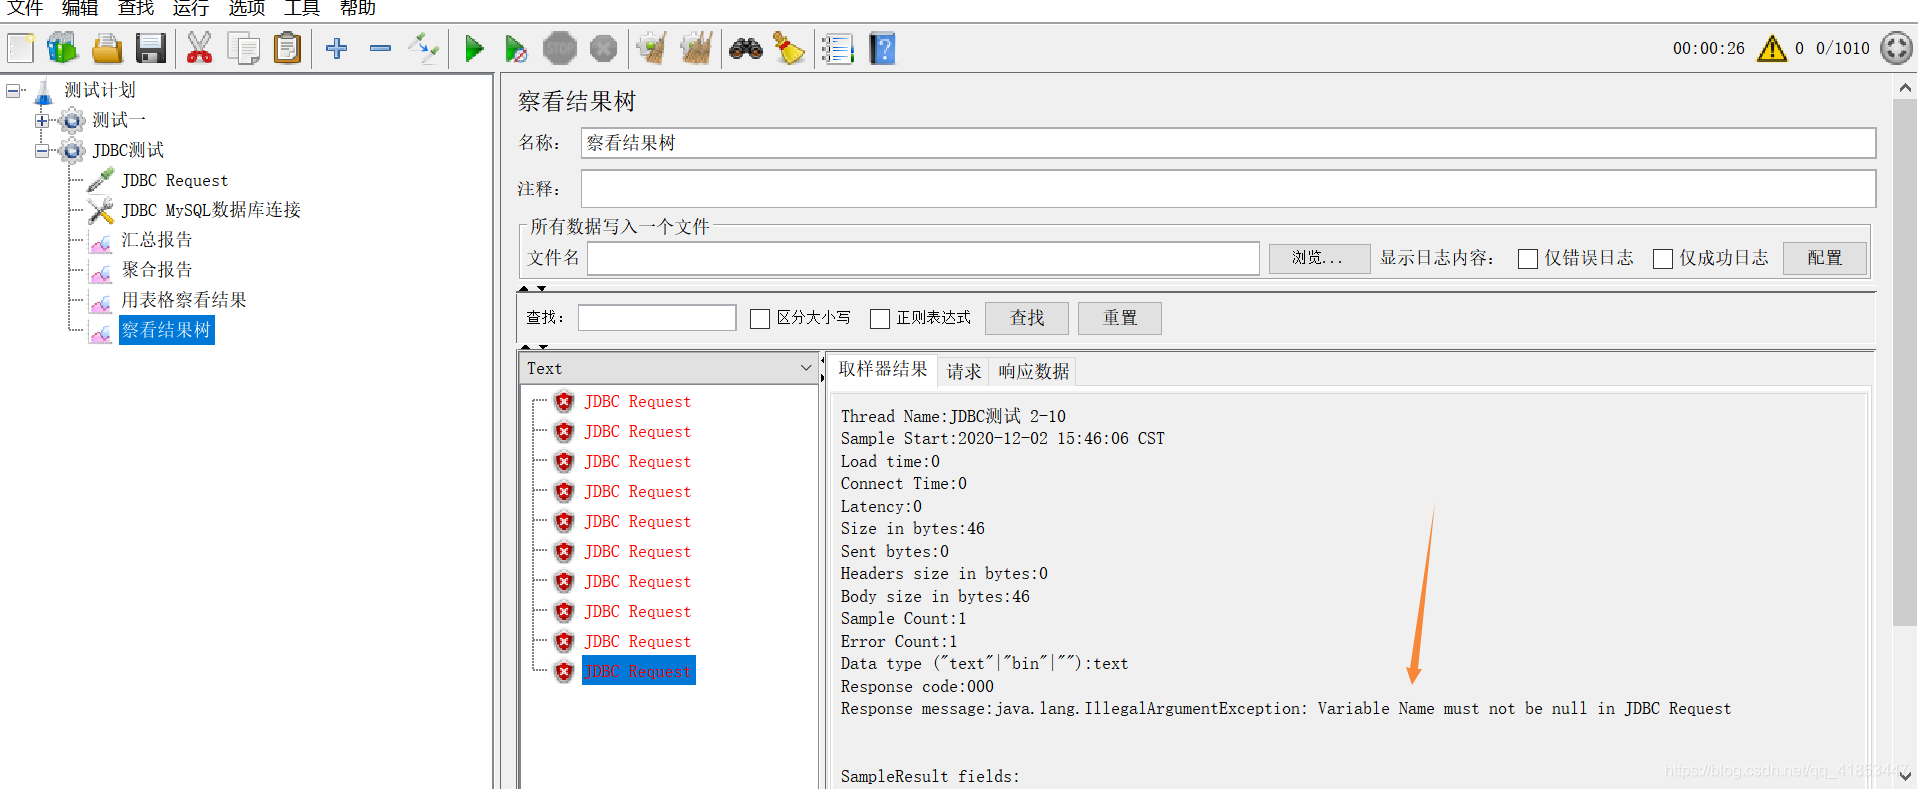Collapse all with the minus icon

click(380, 48)
